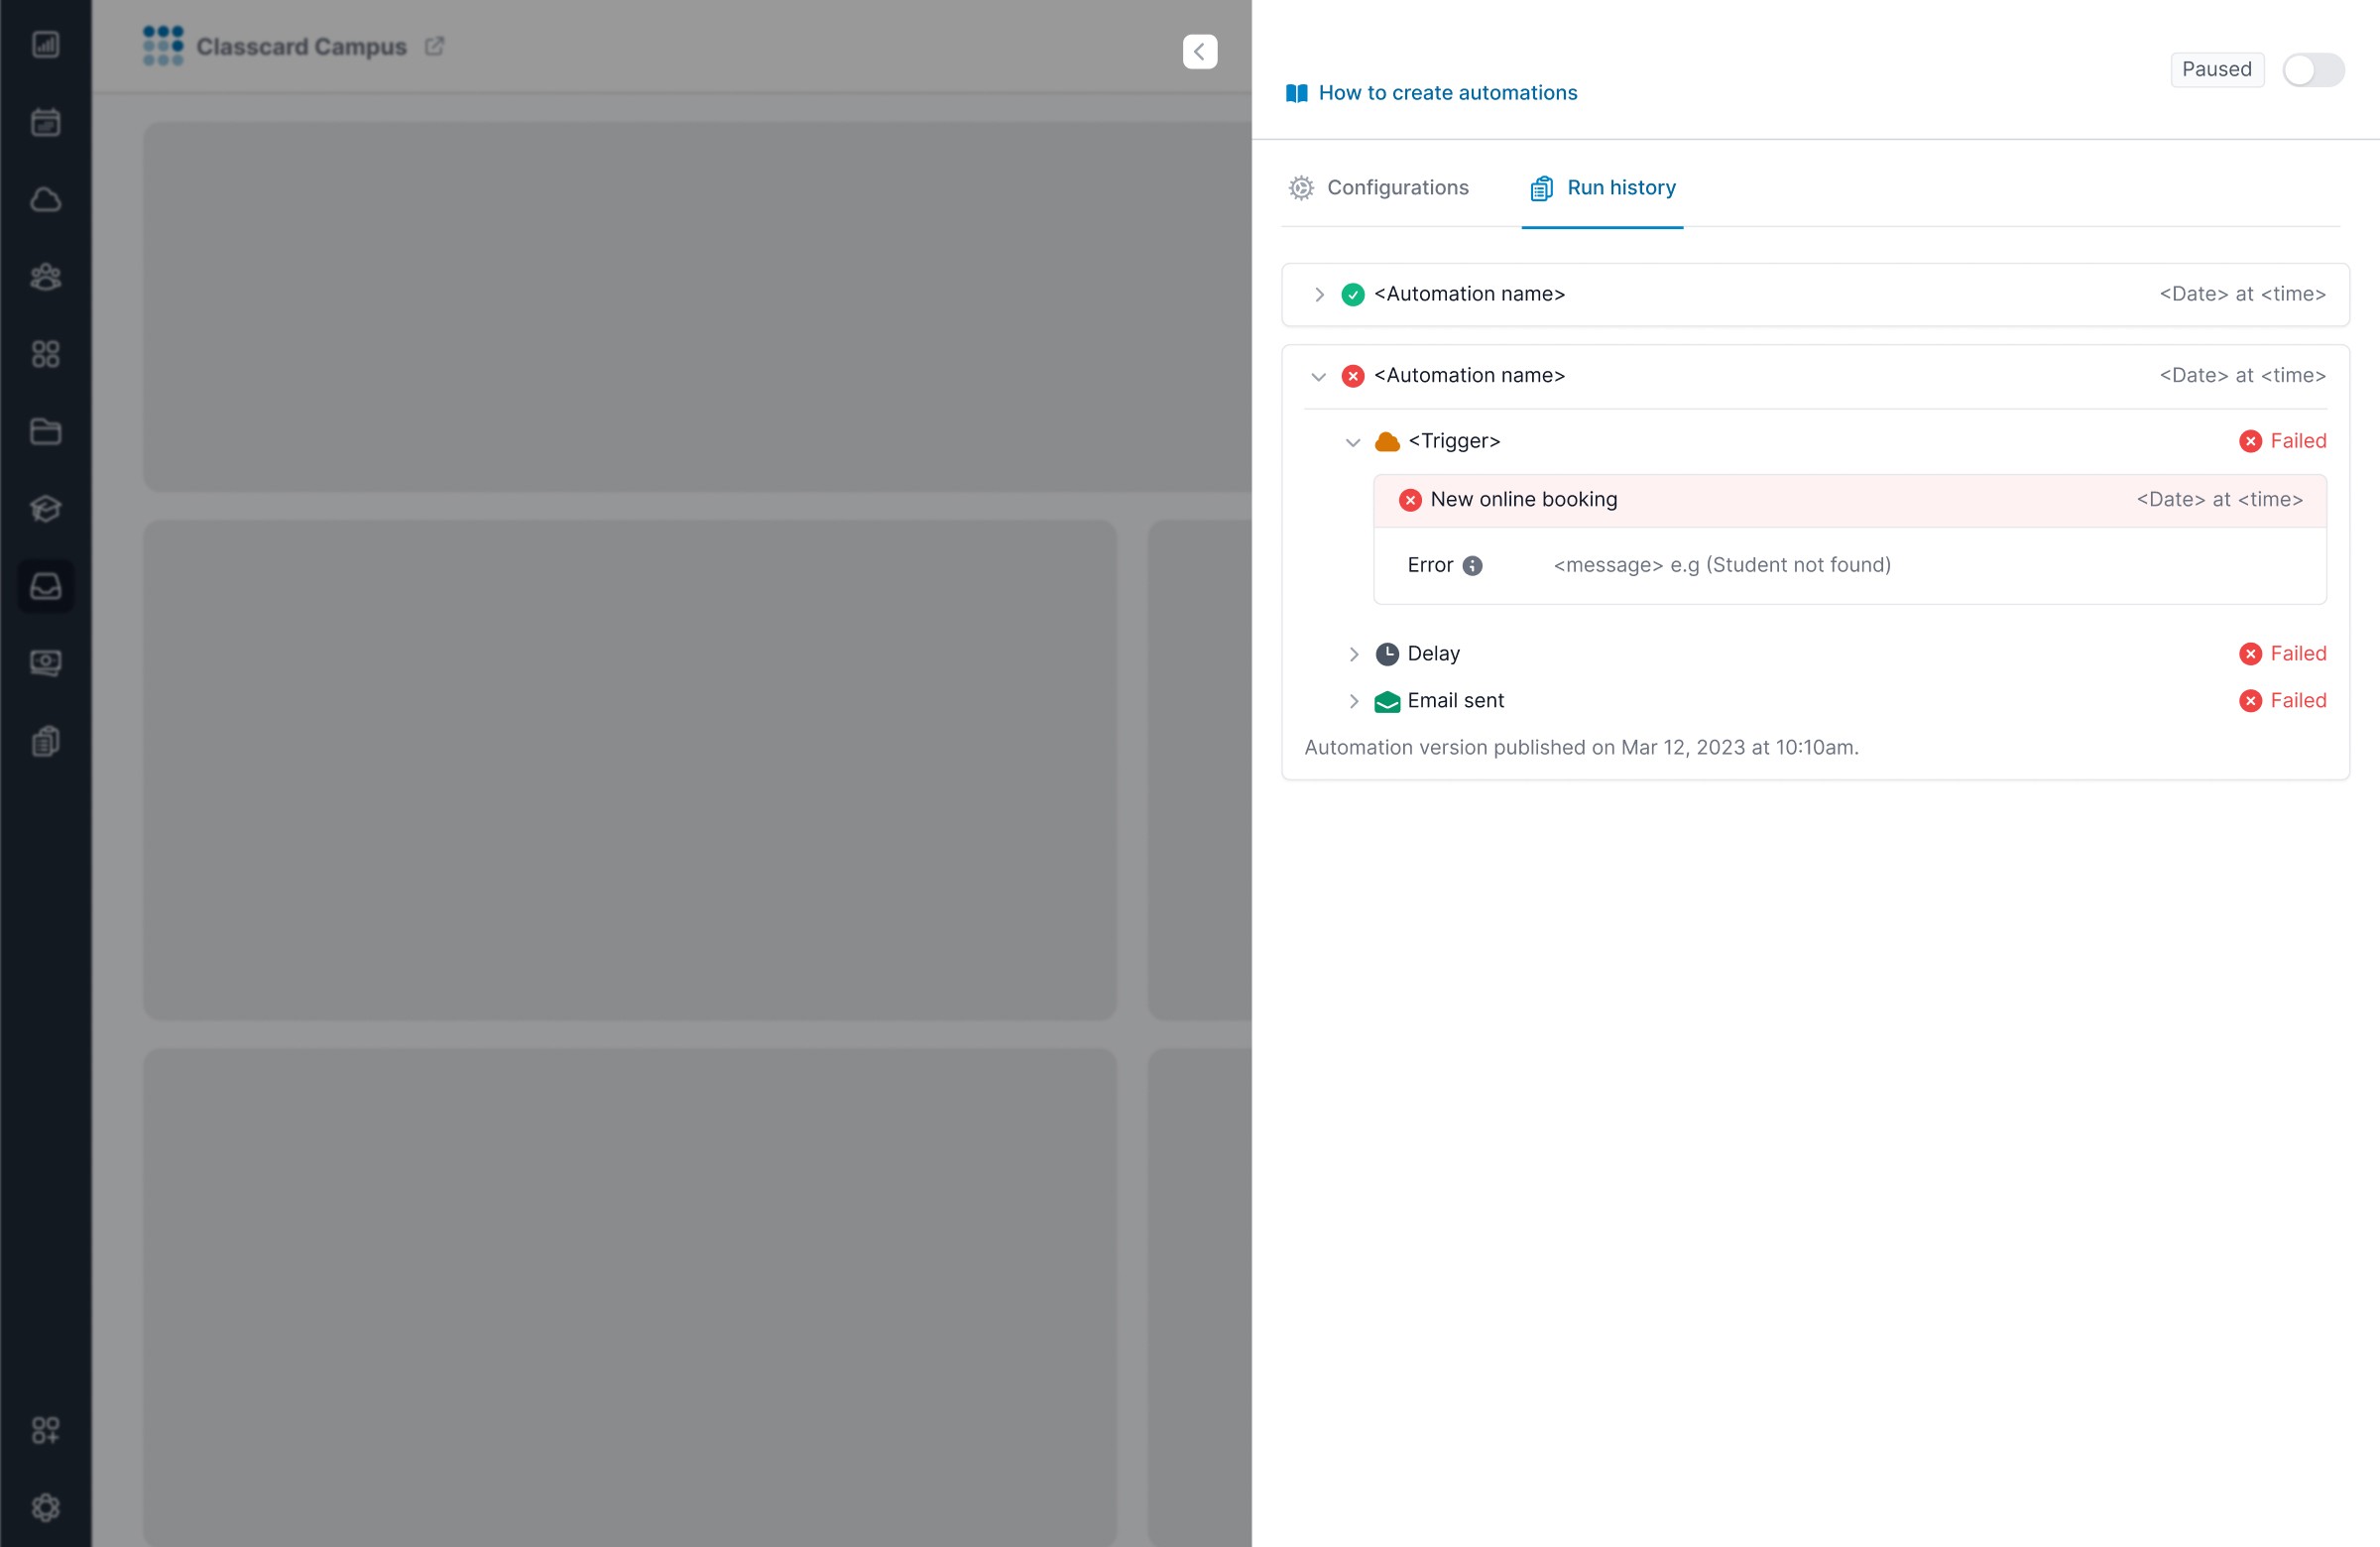Click the green envelope Email sent icon
Screen dimensions: 2380x1547
point(1387,702)
